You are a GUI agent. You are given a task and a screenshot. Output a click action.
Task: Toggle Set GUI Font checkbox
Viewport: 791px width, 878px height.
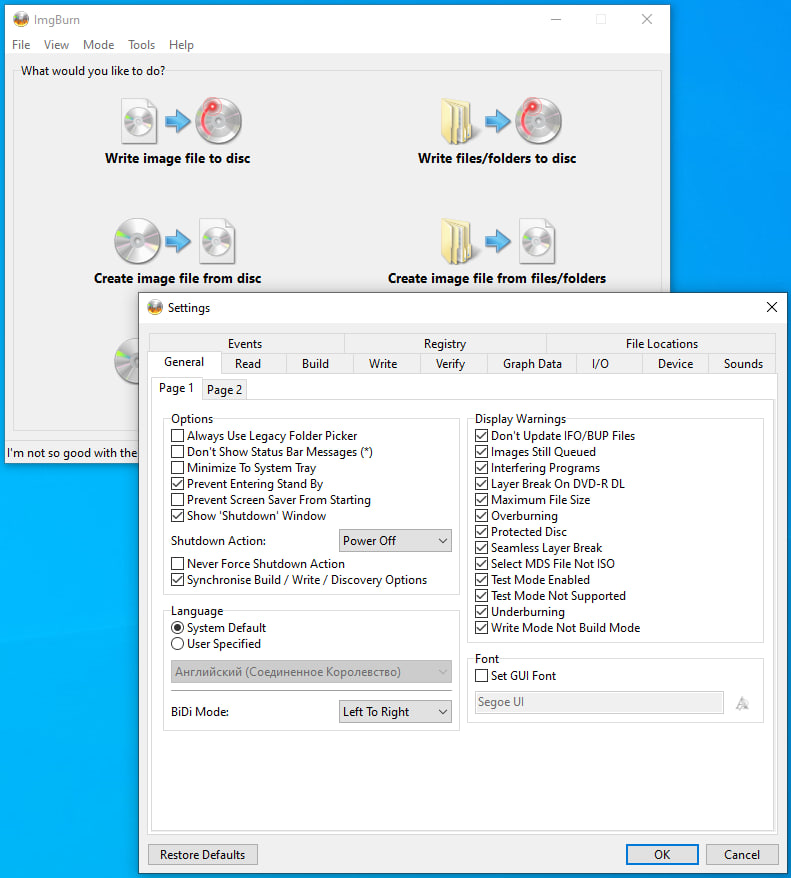pos(481,676)
